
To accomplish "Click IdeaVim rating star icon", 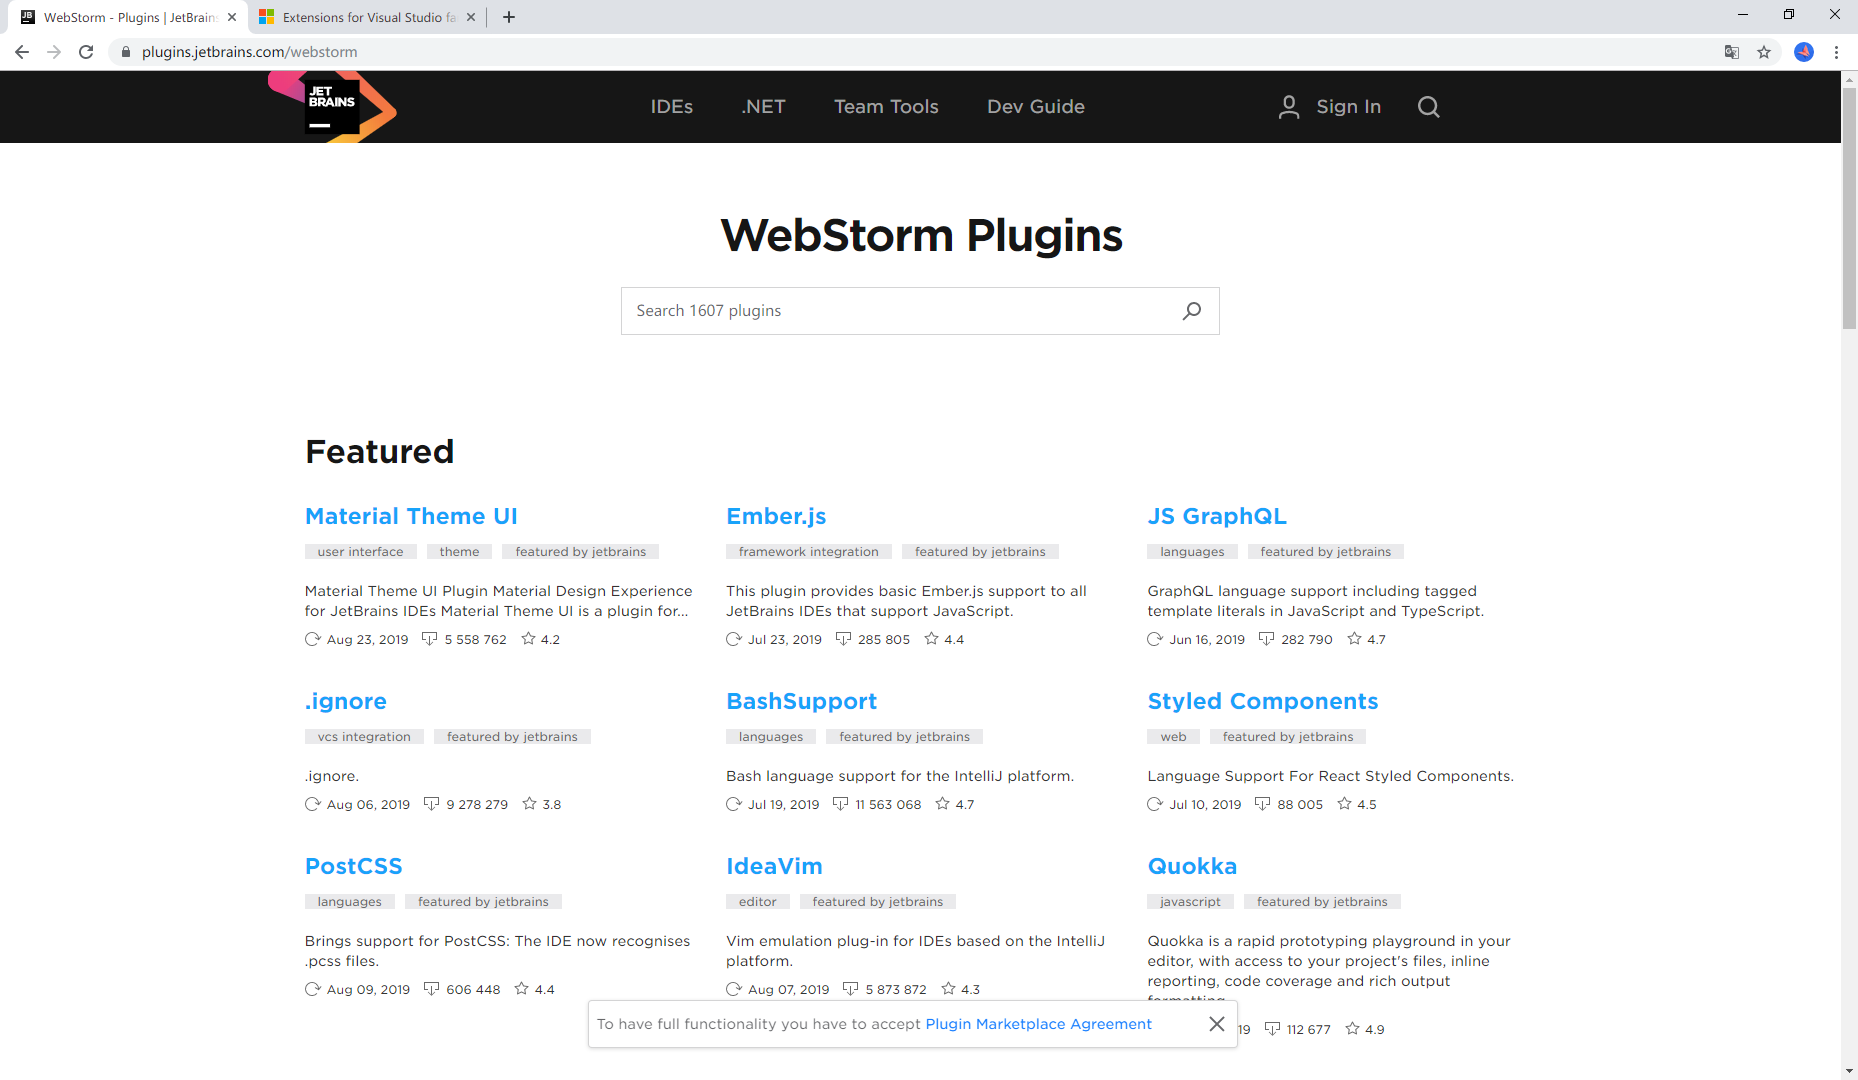I will [x=949, y=989].
